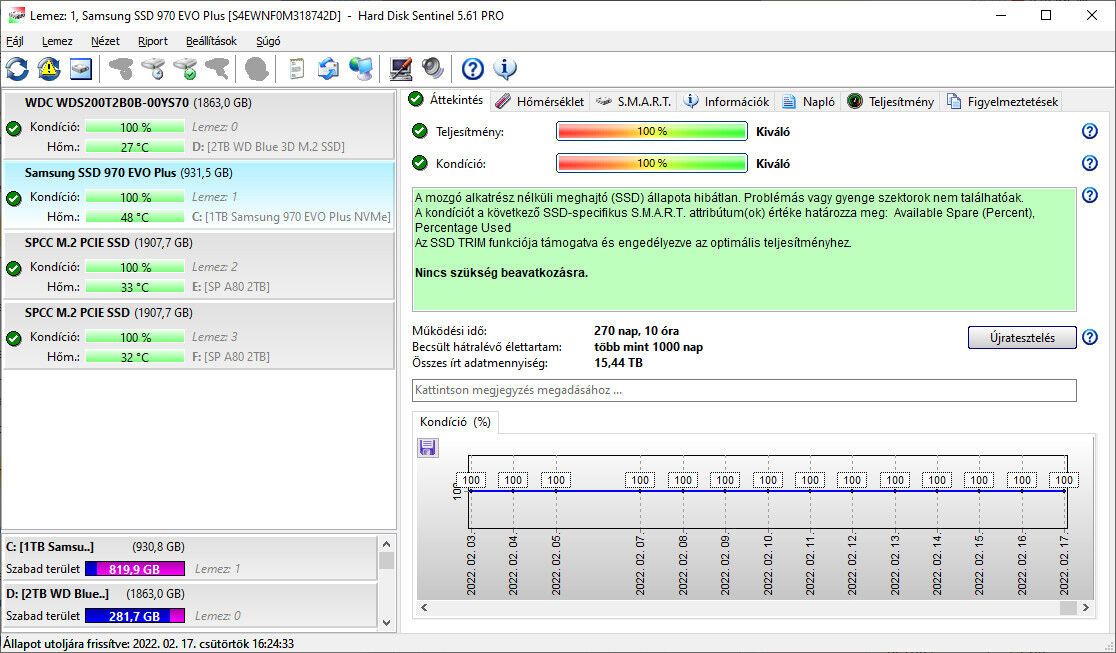Click the 2022. 02. 17. data point label

[x=1064, y=480]
